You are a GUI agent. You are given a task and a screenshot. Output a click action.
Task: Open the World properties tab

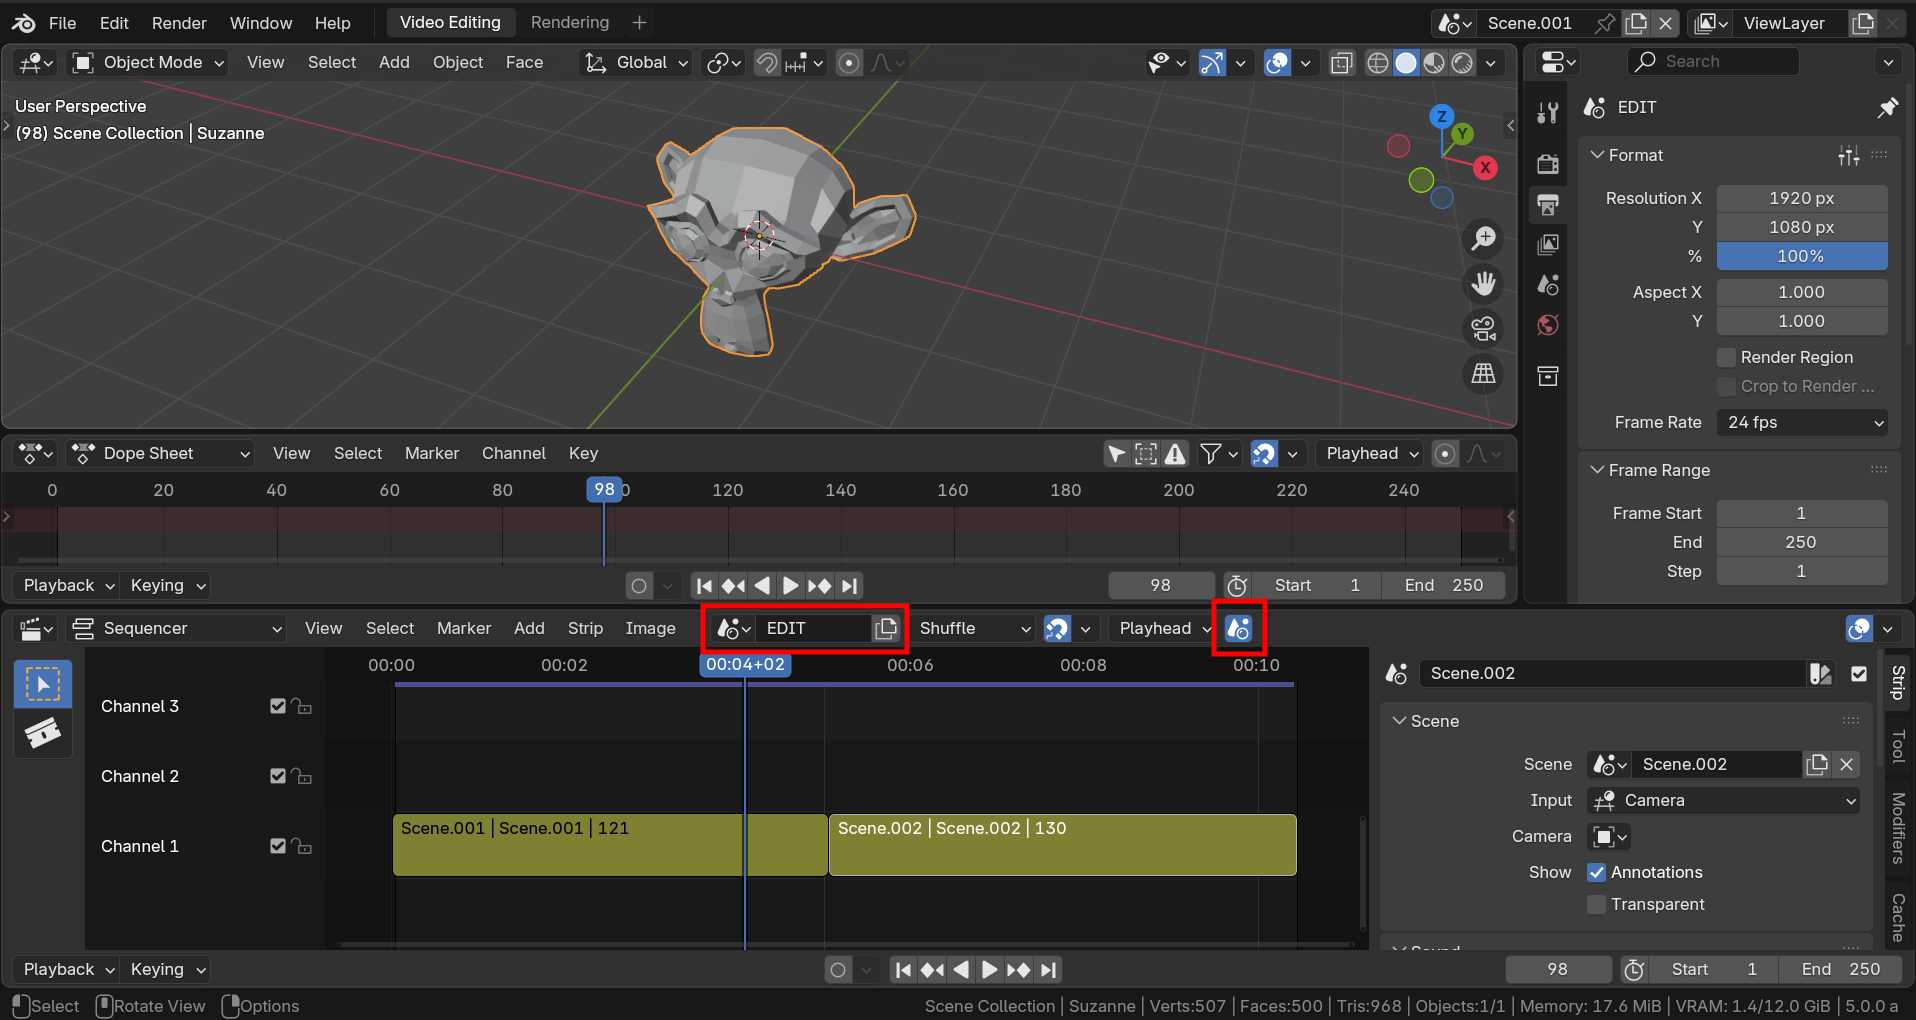1548,325
